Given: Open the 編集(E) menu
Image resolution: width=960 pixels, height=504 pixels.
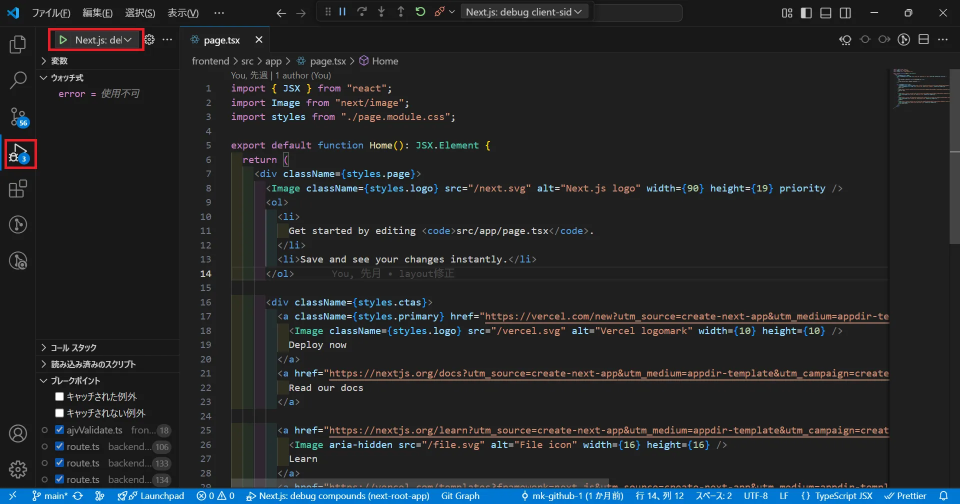Looking at the screenshot, I should (97, 13).
